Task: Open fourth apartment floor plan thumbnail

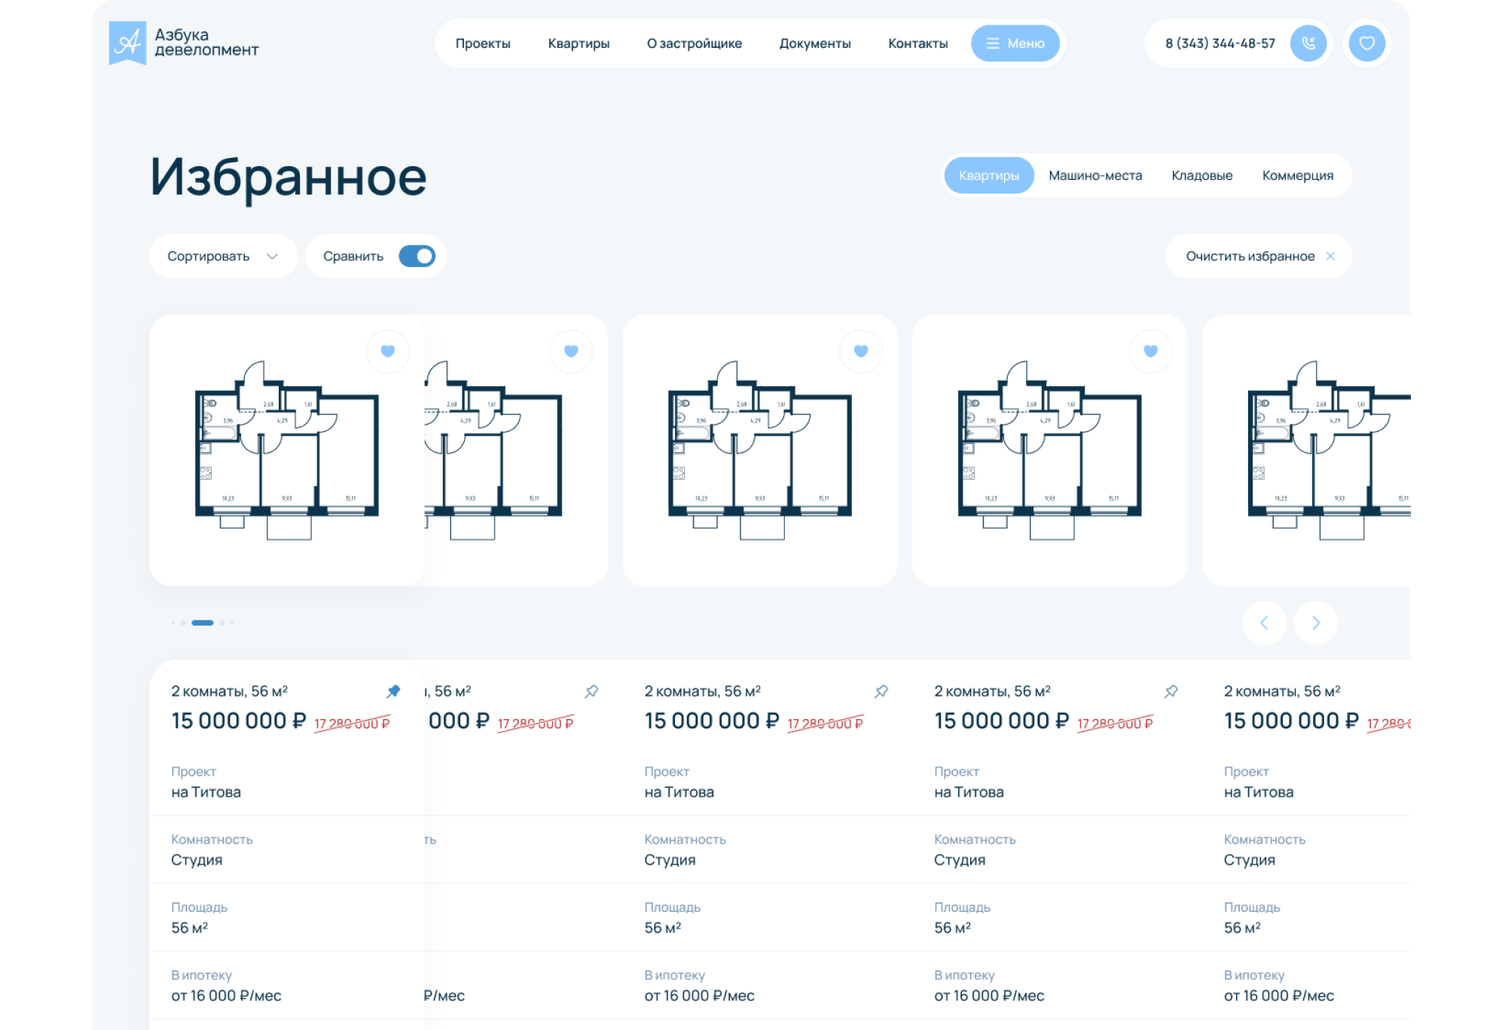Action: tap(1050, 450)
